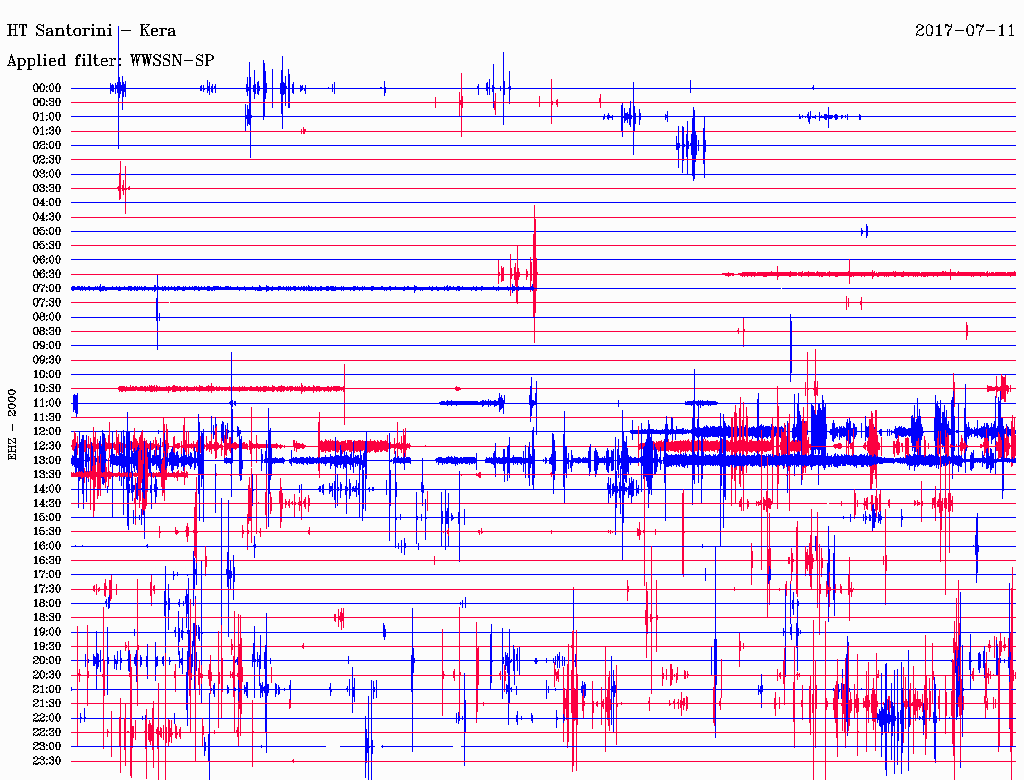
Task: Select the 23:00 time row label
Action: 47,747
